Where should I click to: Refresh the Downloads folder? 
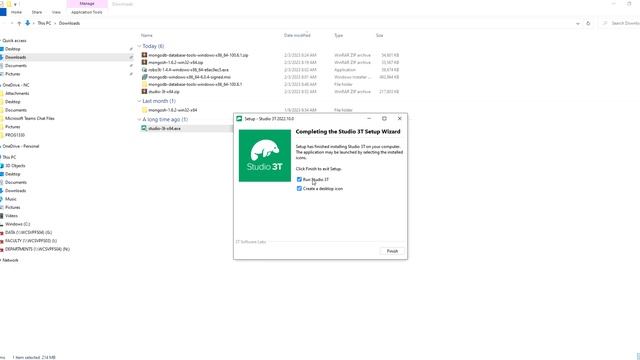point(588,24)
